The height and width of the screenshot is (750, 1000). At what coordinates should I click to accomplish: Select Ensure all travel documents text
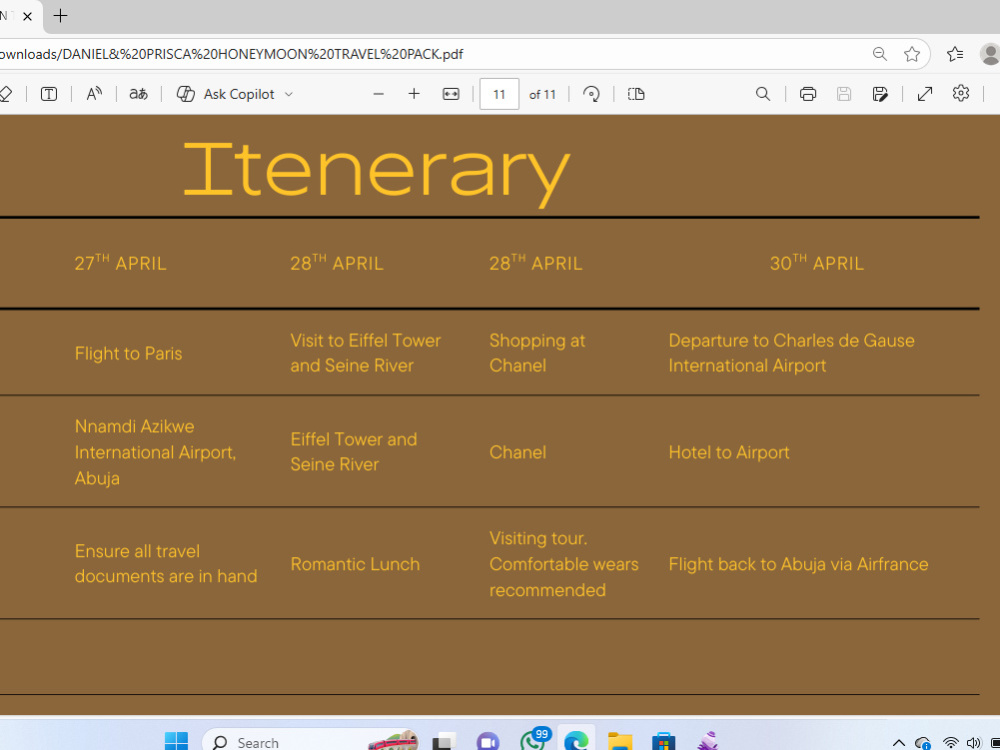pos(166,564)
